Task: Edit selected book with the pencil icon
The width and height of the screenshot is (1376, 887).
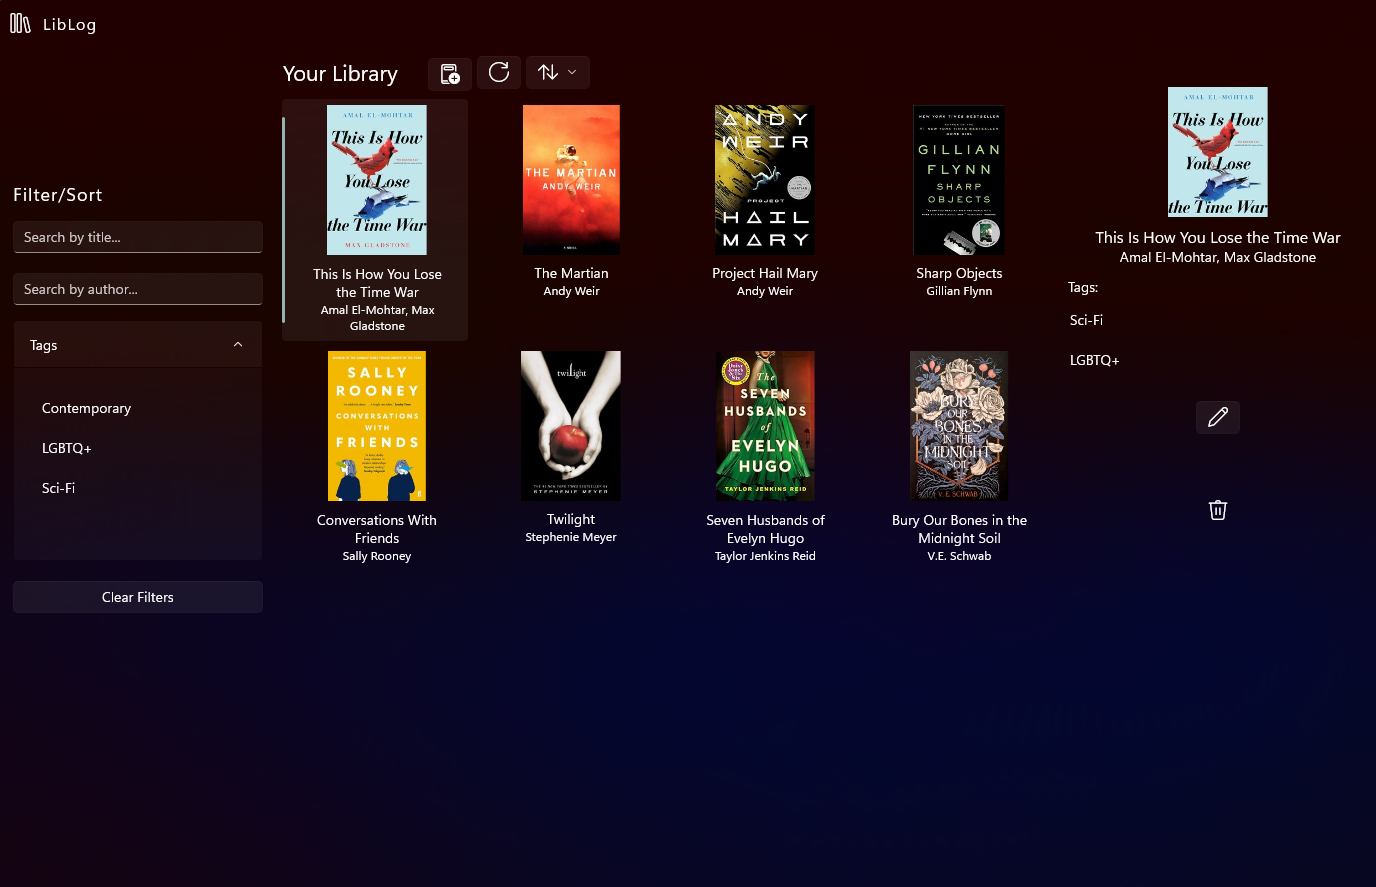Action: [x=1217, y=417]
